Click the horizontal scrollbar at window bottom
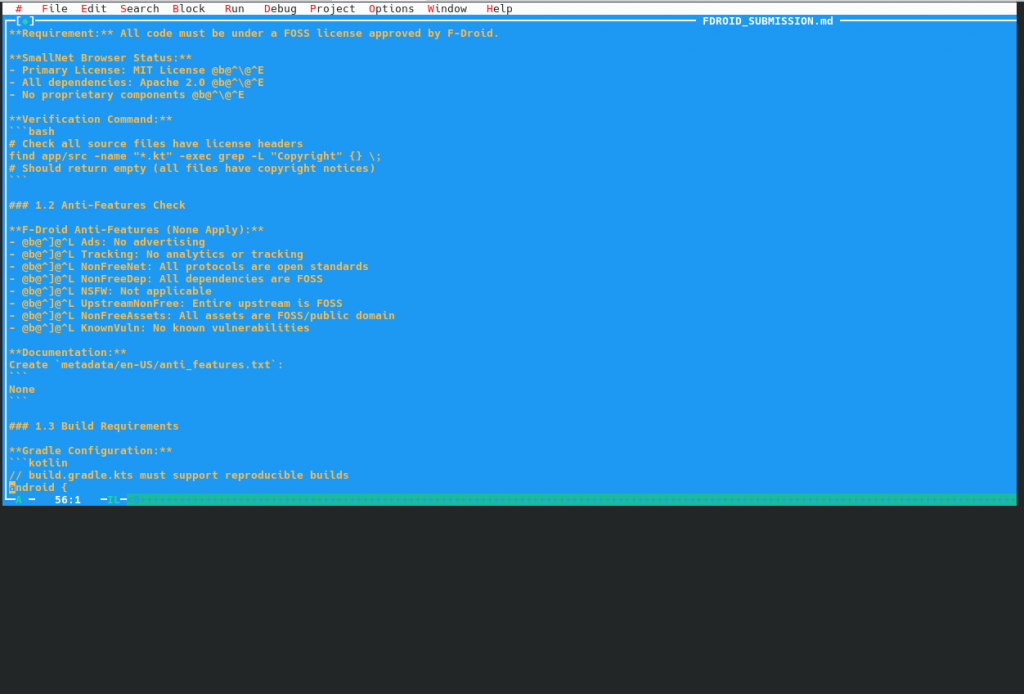1024x694 pixels. 571,499
